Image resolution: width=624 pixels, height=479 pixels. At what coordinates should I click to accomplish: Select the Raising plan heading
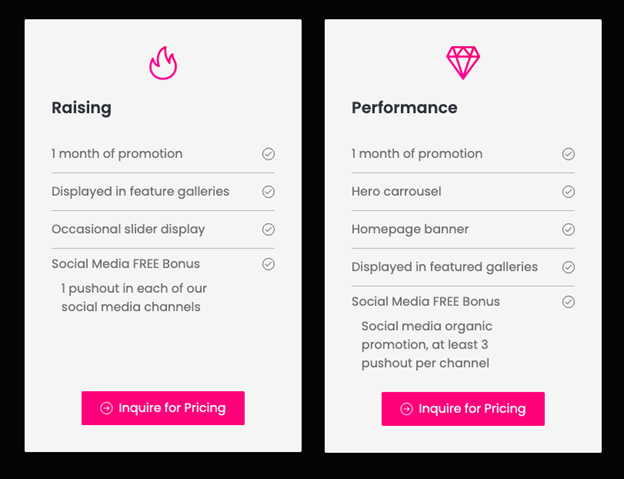tap(82, 108)
